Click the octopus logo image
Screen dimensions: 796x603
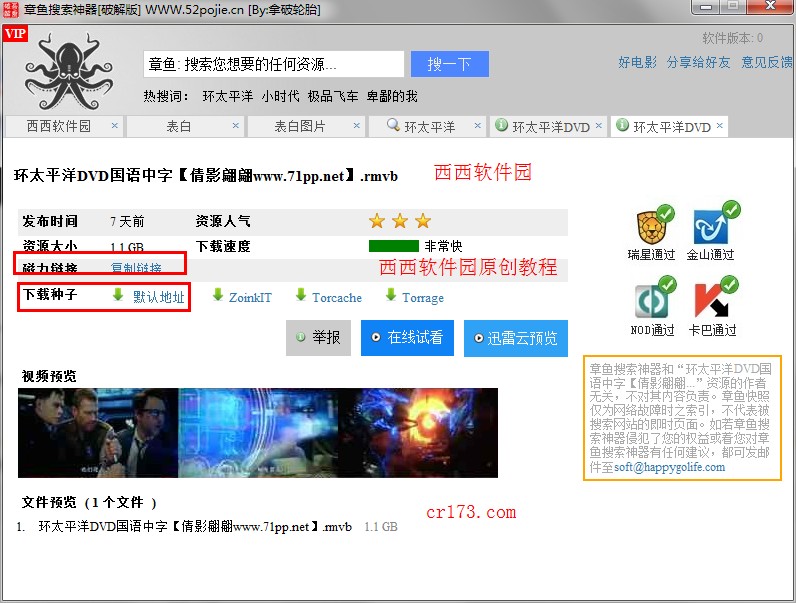69,72
